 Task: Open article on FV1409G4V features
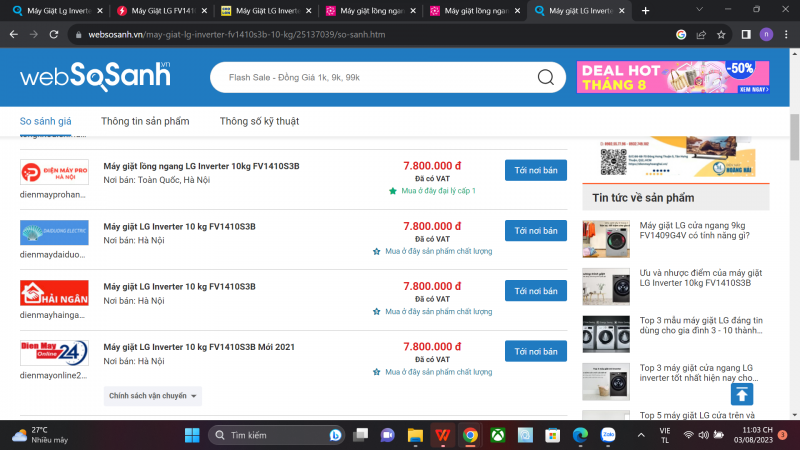coord(694,231)
